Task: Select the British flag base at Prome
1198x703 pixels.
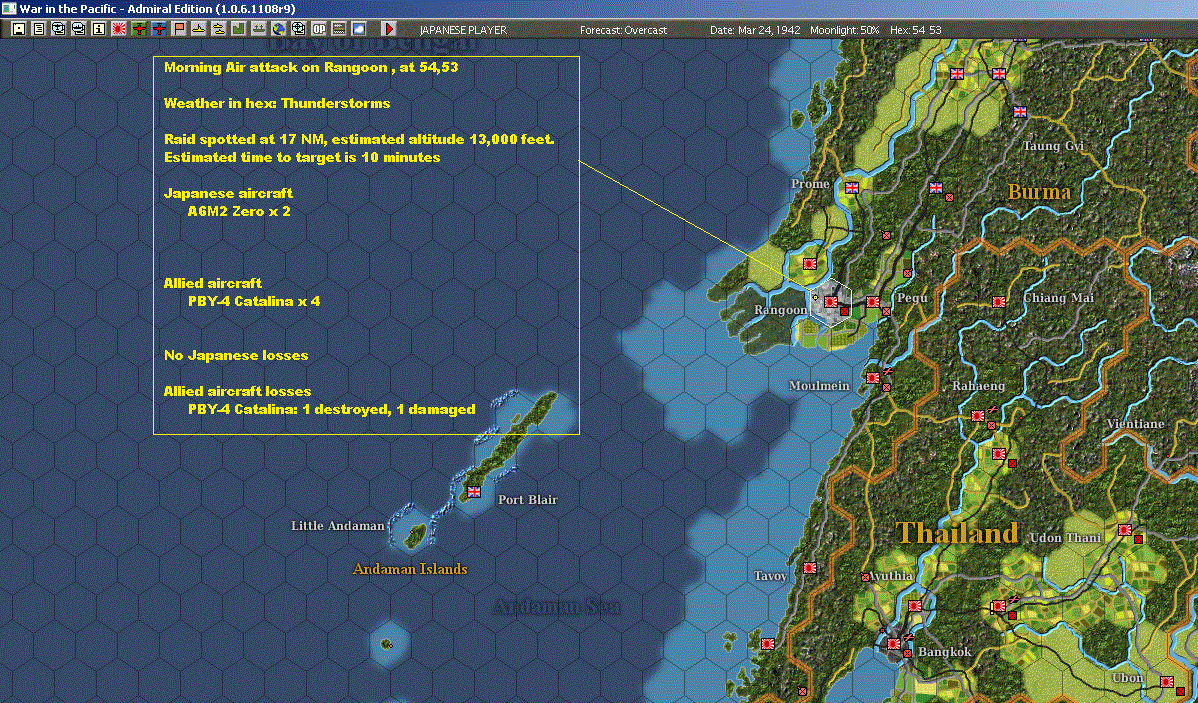Action: (852, 187)
